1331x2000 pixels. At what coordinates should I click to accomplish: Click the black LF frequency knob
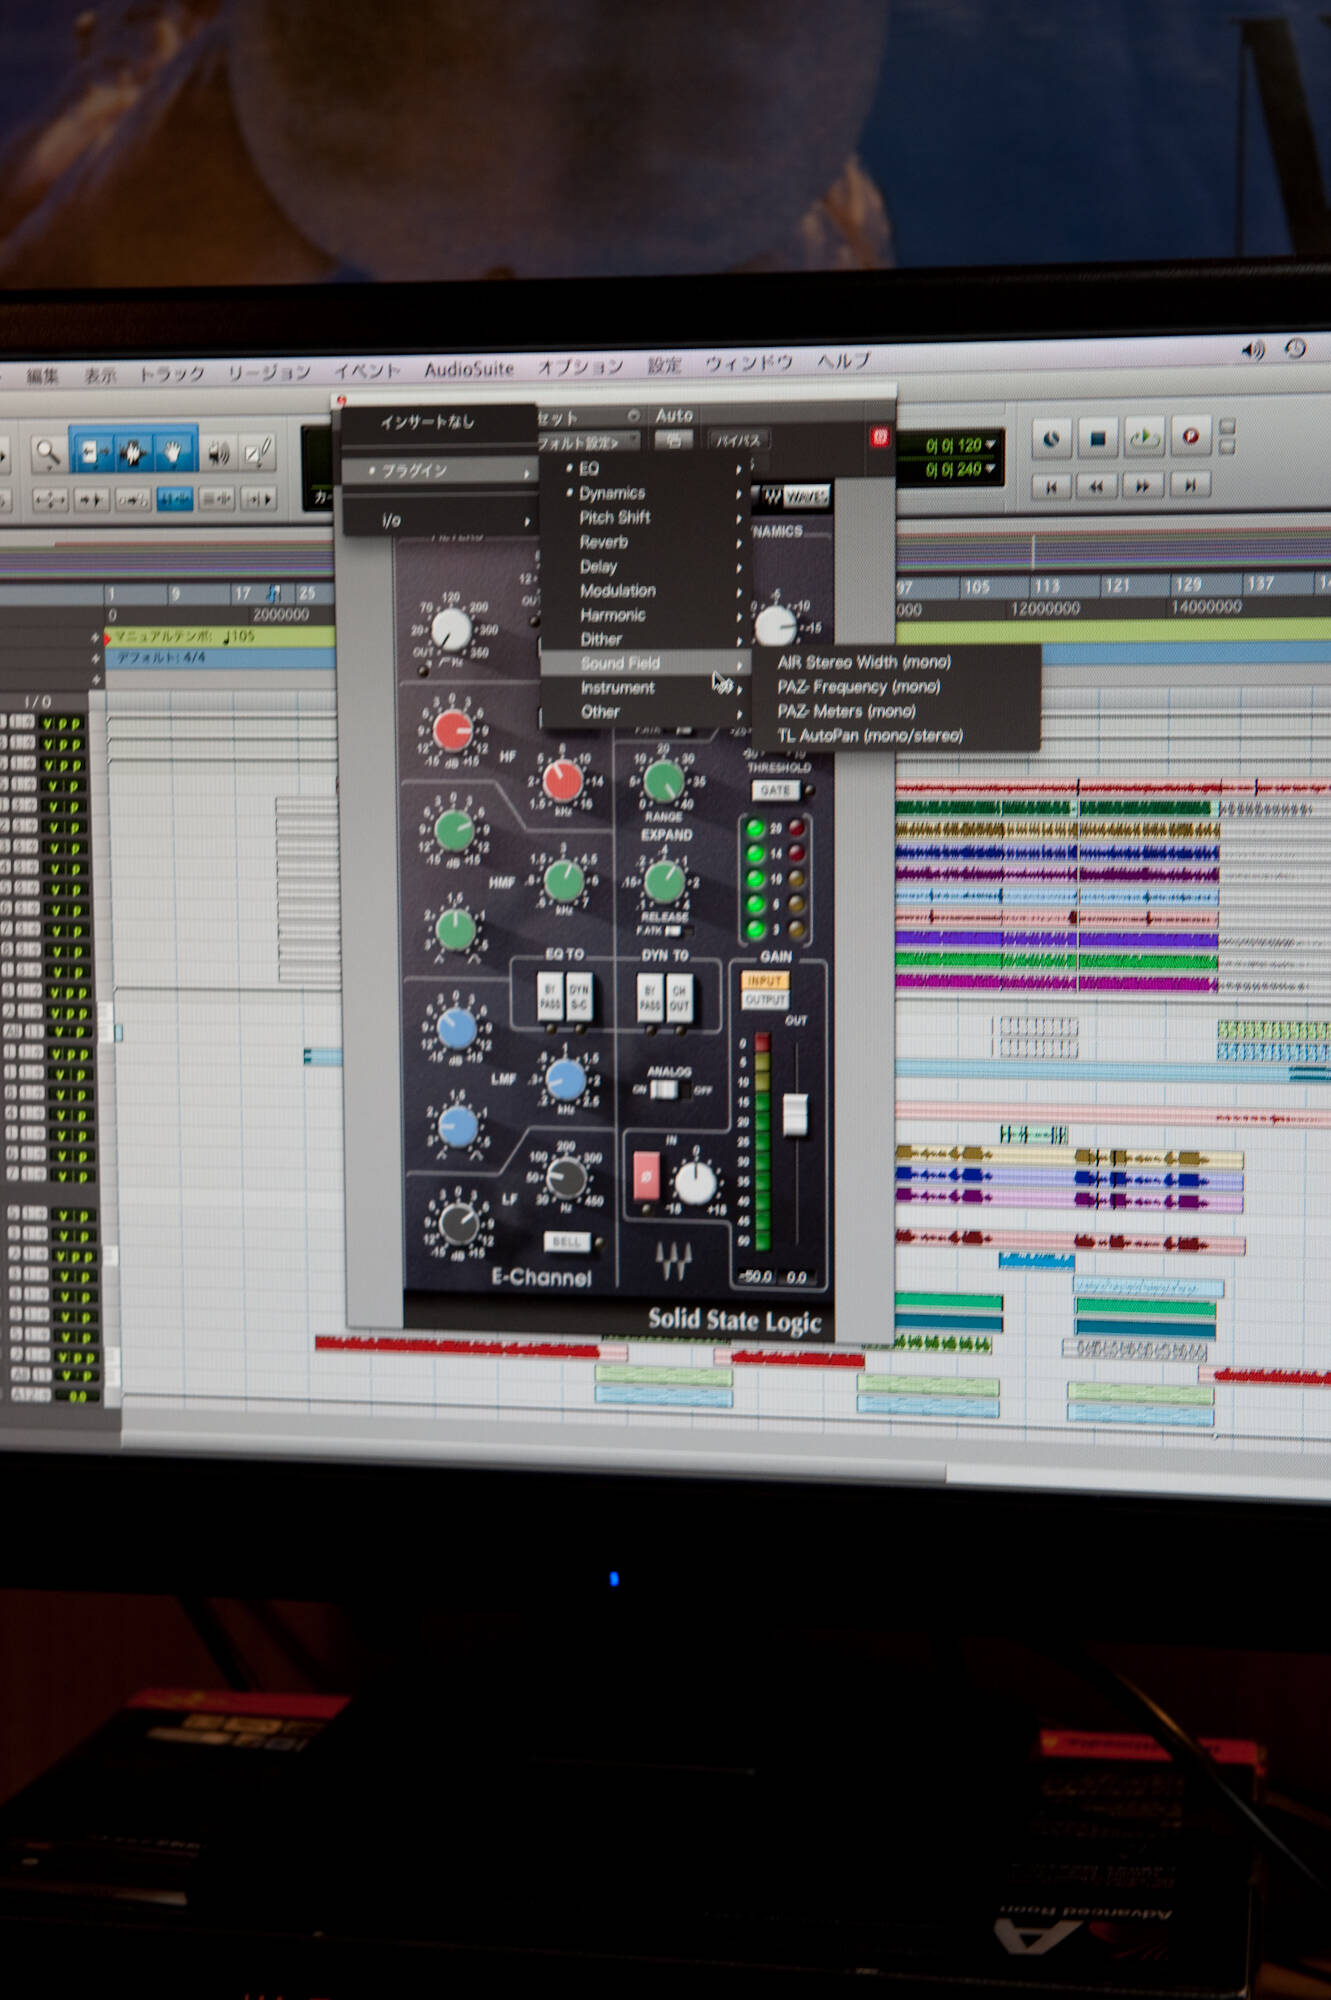(567, 1177)
